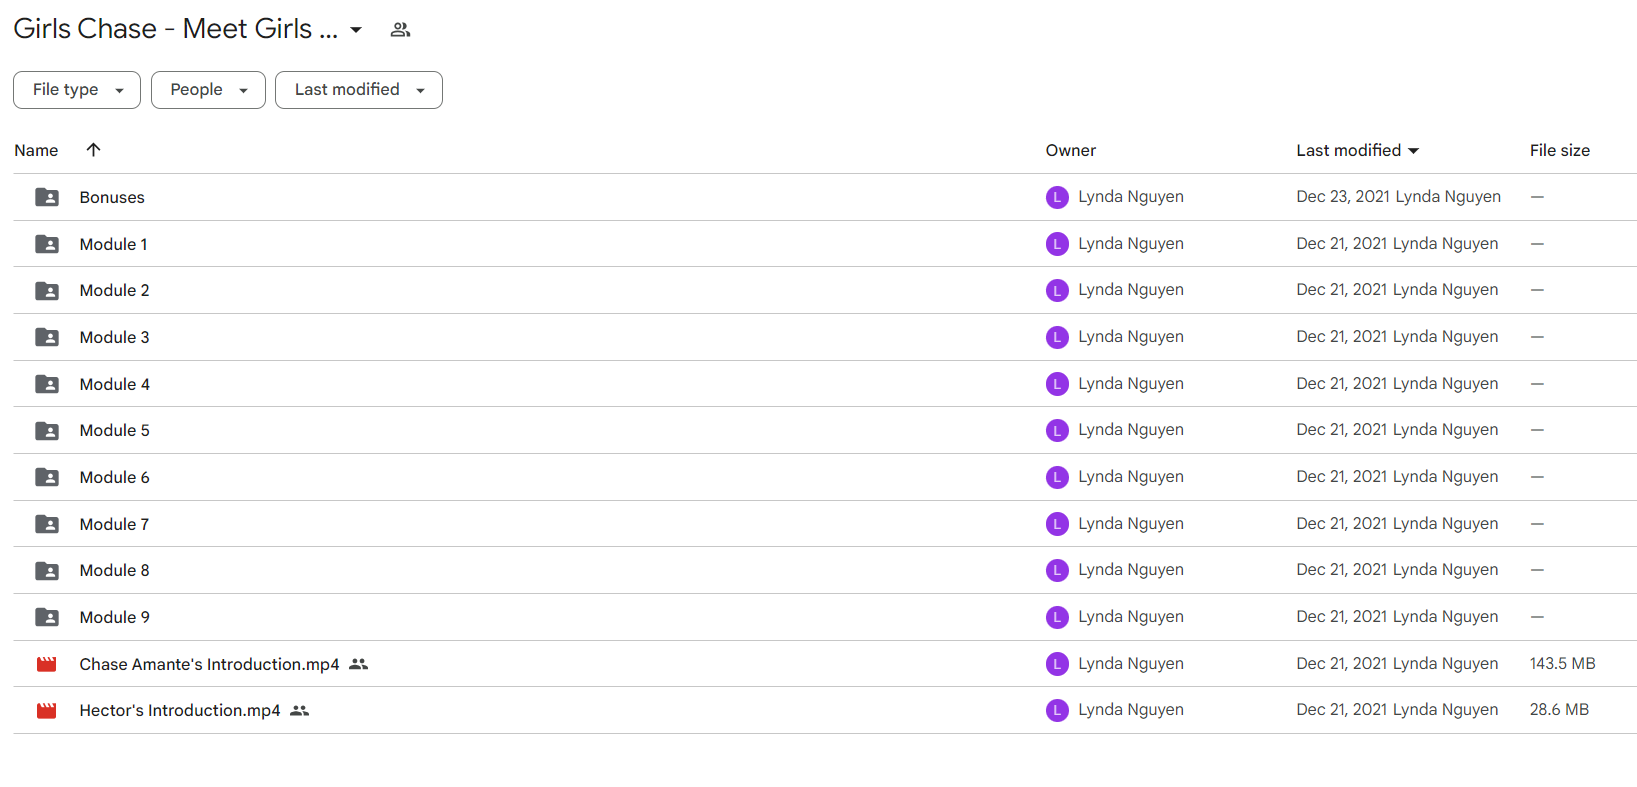Viewport: 1637px width, 787px height.
Task: Click the Module 8 folder icon
Action: (x=47, y=570)
